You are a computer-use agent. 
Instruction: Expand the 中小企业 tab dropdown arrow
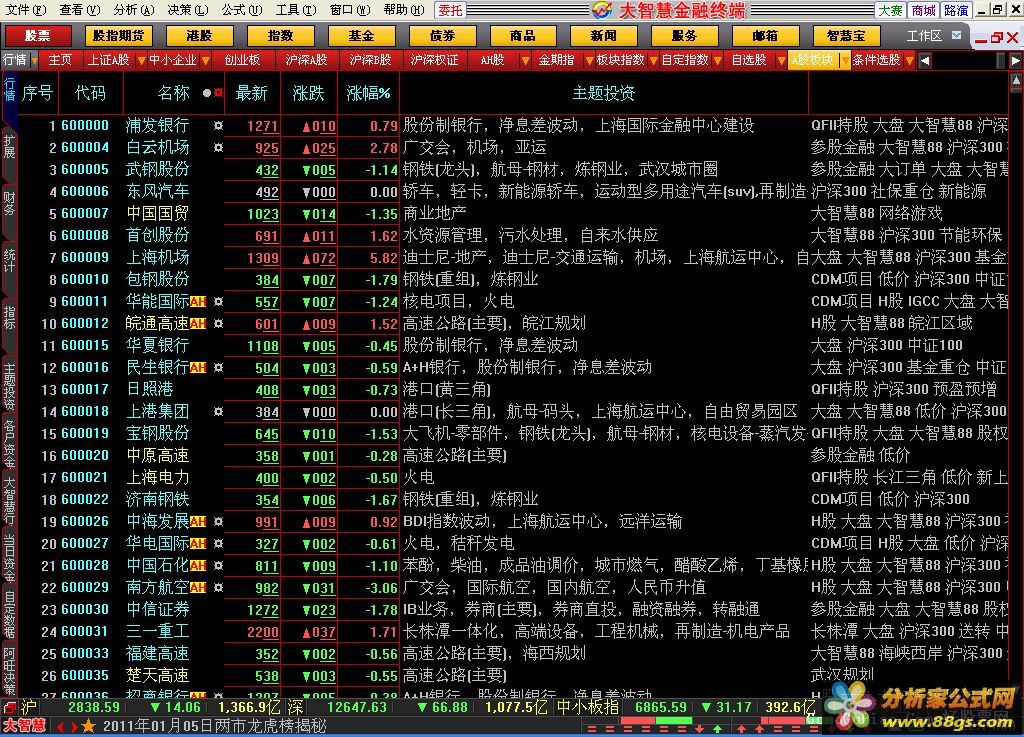point(206,60)
